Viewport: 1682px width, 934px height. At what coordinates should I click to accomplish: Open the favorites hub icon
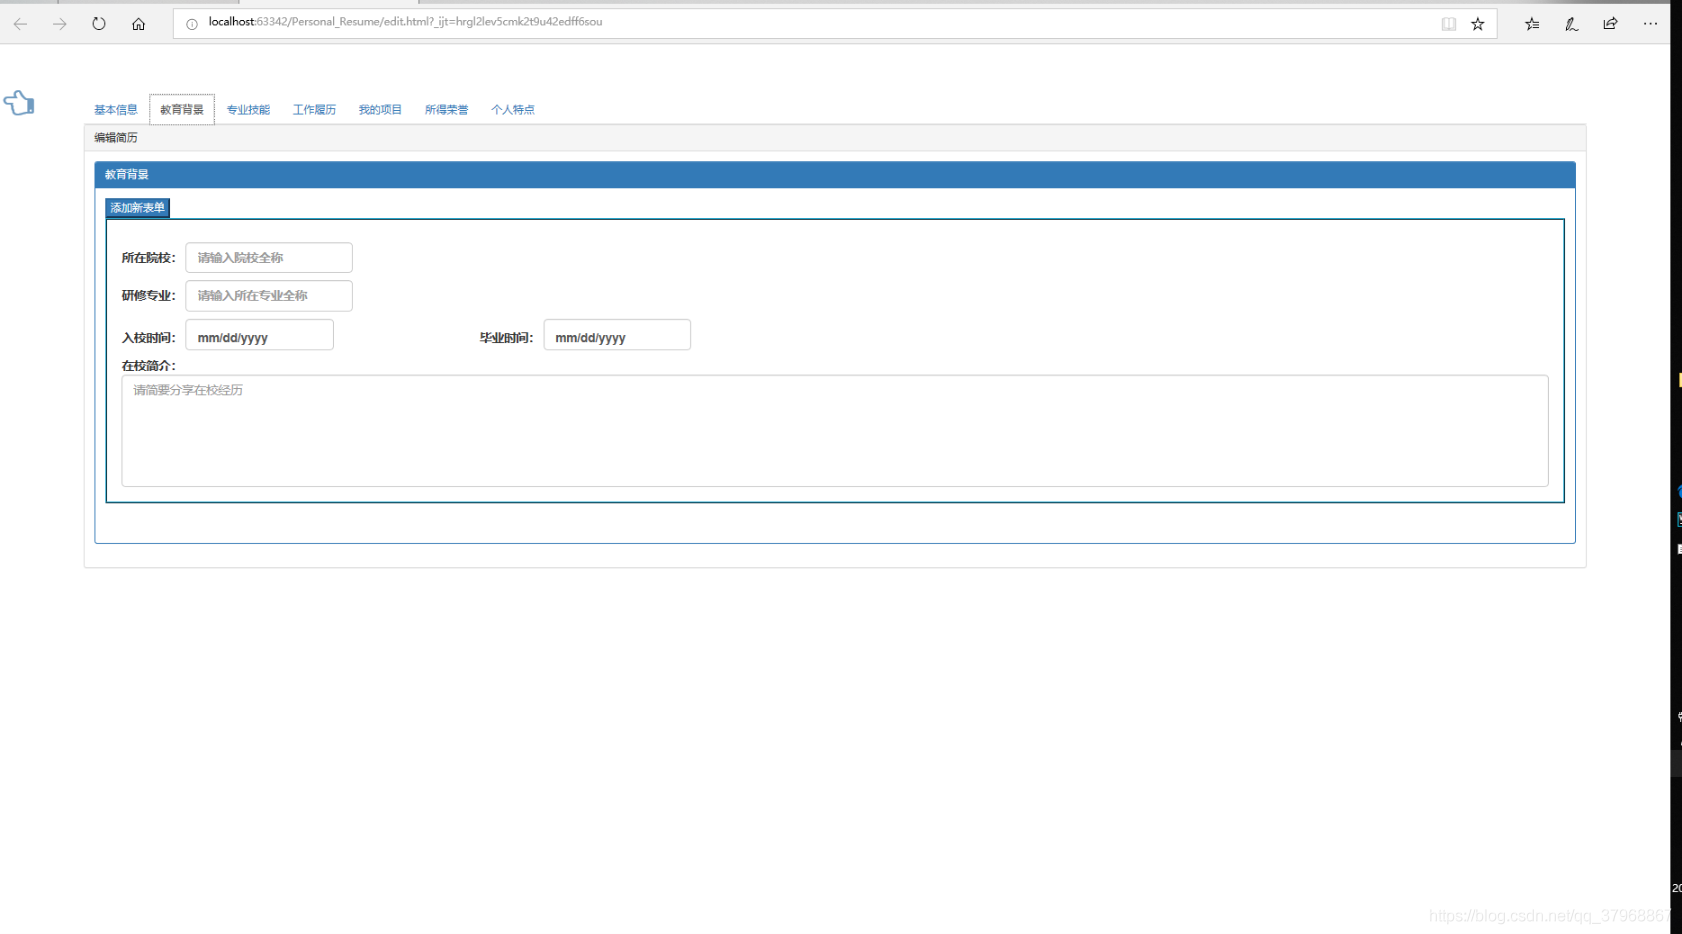tap(1532, 24)
